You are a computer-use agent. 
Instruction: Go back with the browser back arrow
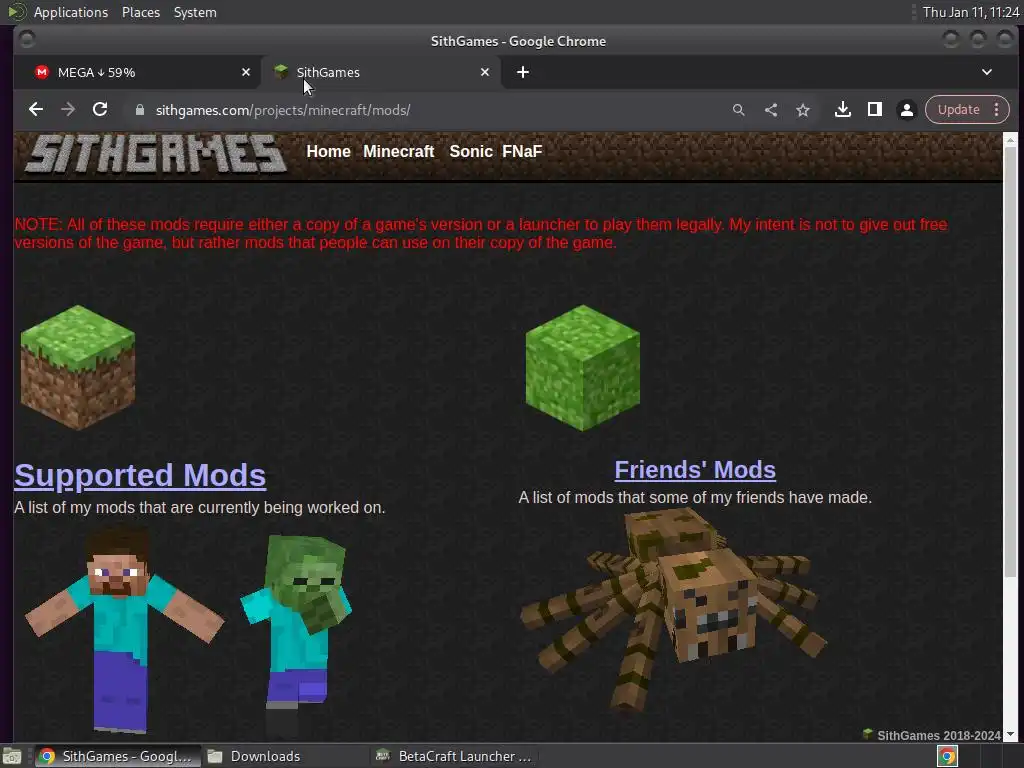tap(36, 110)
